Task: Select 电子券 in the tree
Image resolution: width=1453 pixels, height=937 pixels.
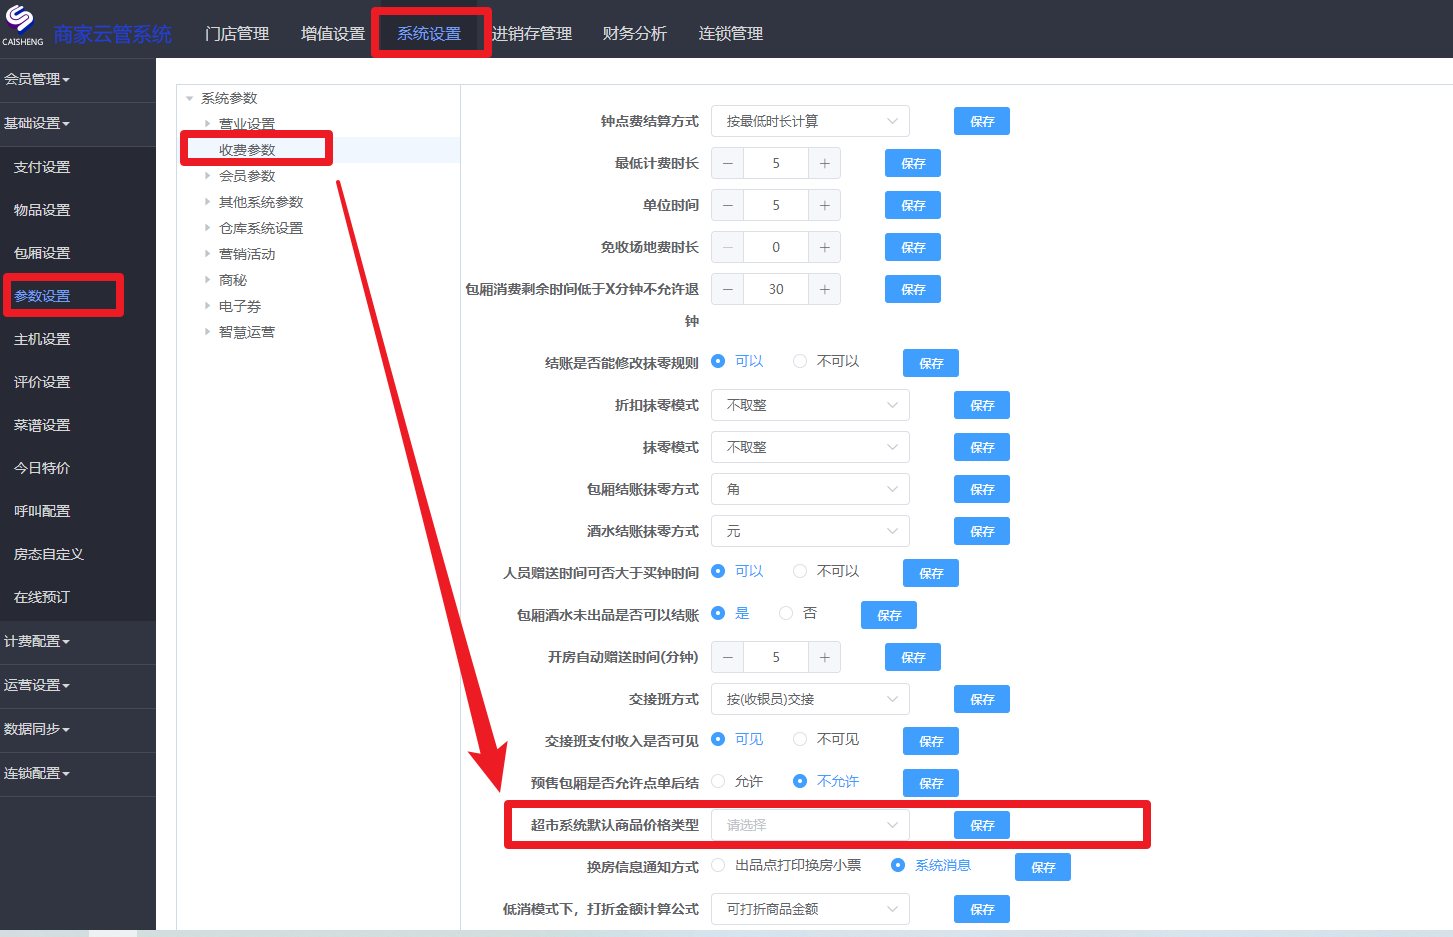Action: pos(240,306)
